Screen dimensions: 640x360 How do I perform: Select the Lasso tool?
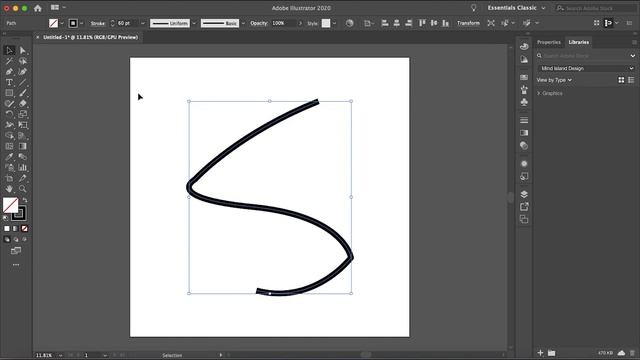coord(22,61)
